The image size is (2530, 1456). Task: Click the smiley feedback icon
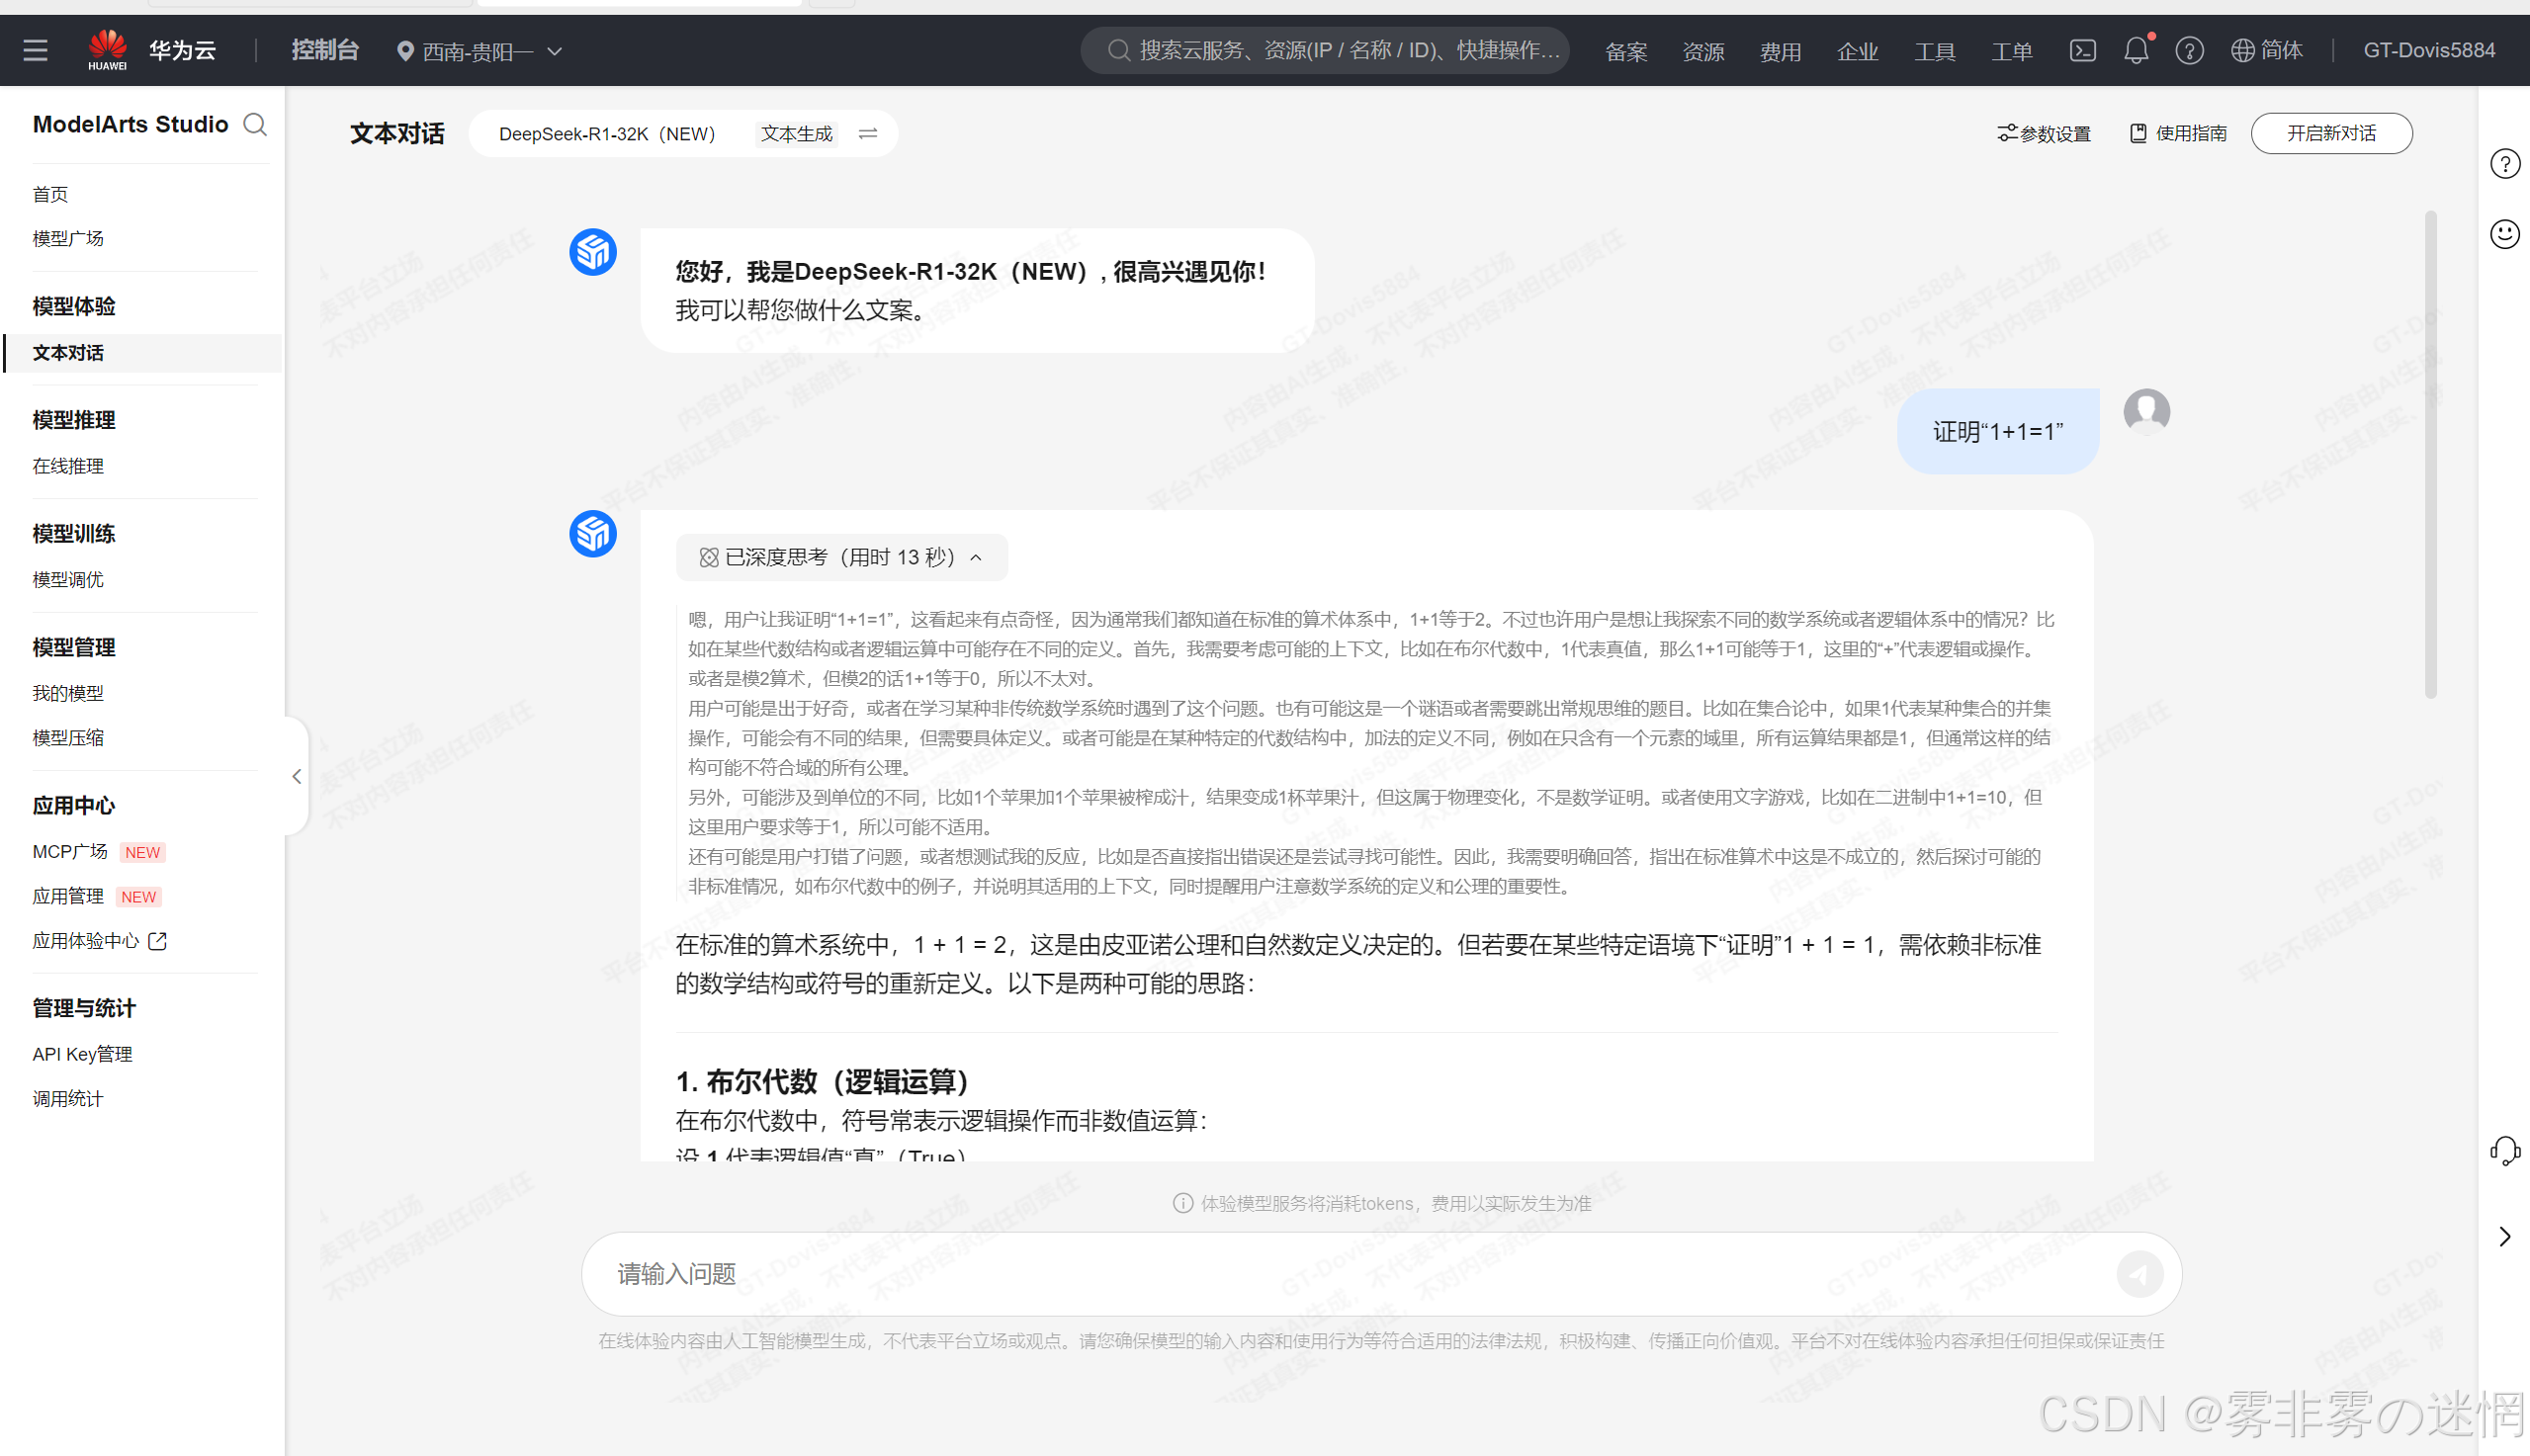[2504, 234]
